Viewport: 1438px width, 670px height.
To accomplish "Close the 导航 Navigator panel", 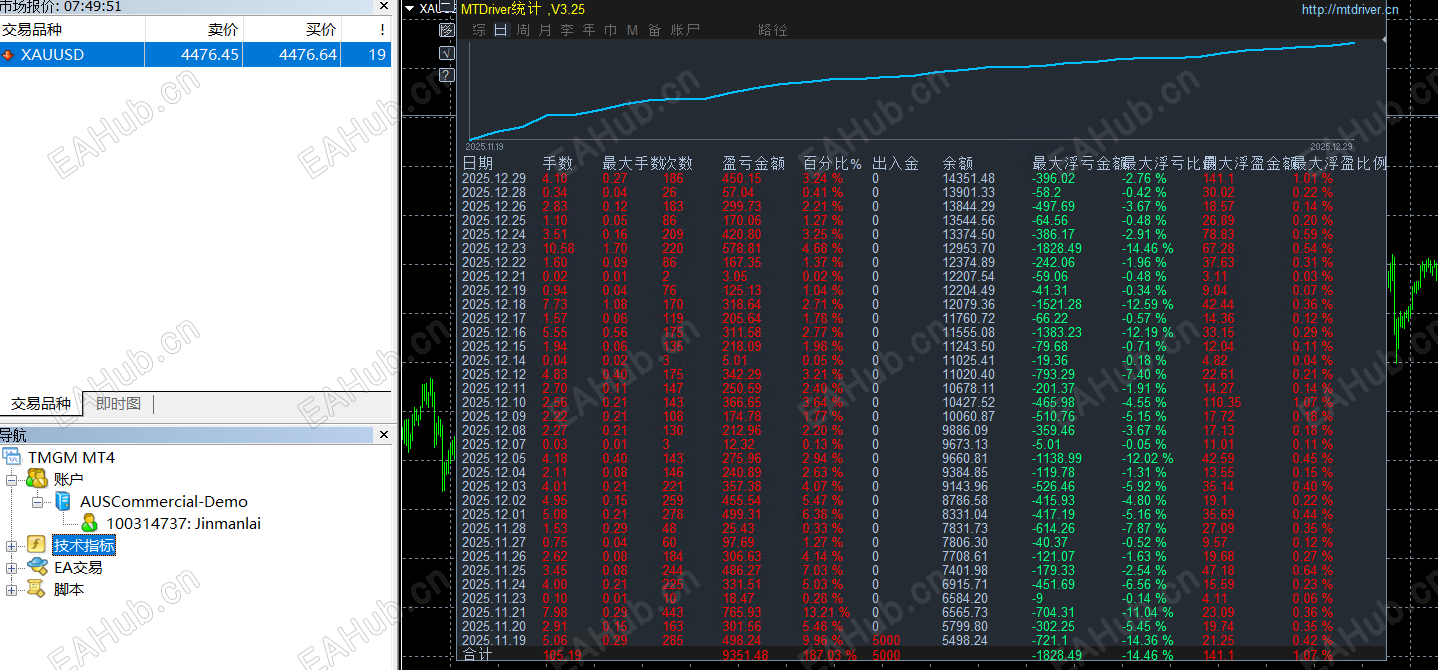I will point(384,435).
